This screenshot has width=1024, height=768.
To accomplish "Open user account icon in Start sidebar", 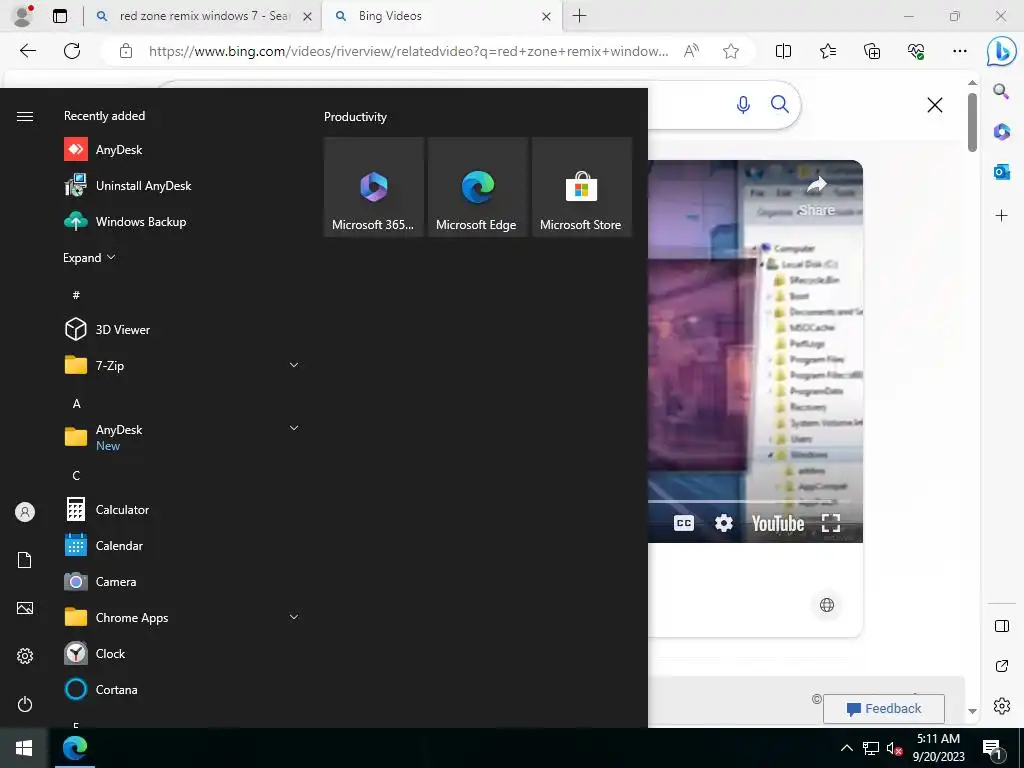I will [x=25, y=512].
